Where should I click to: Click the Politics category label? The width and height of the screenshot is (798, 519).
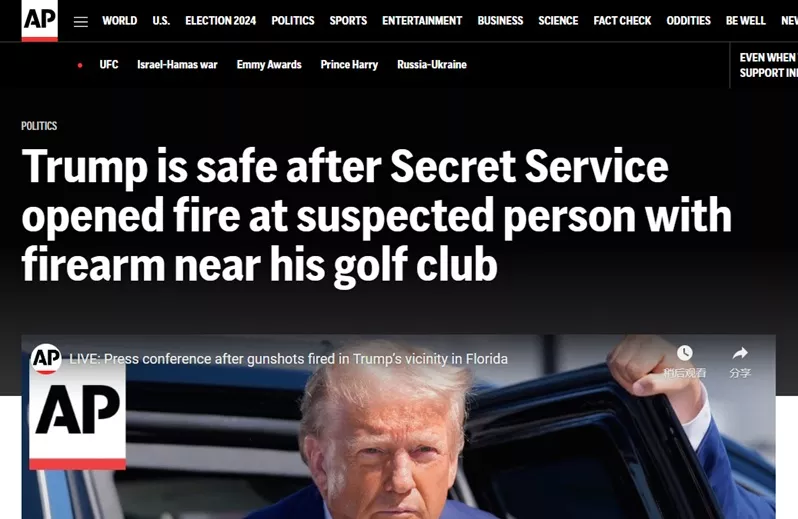[39, 126]
